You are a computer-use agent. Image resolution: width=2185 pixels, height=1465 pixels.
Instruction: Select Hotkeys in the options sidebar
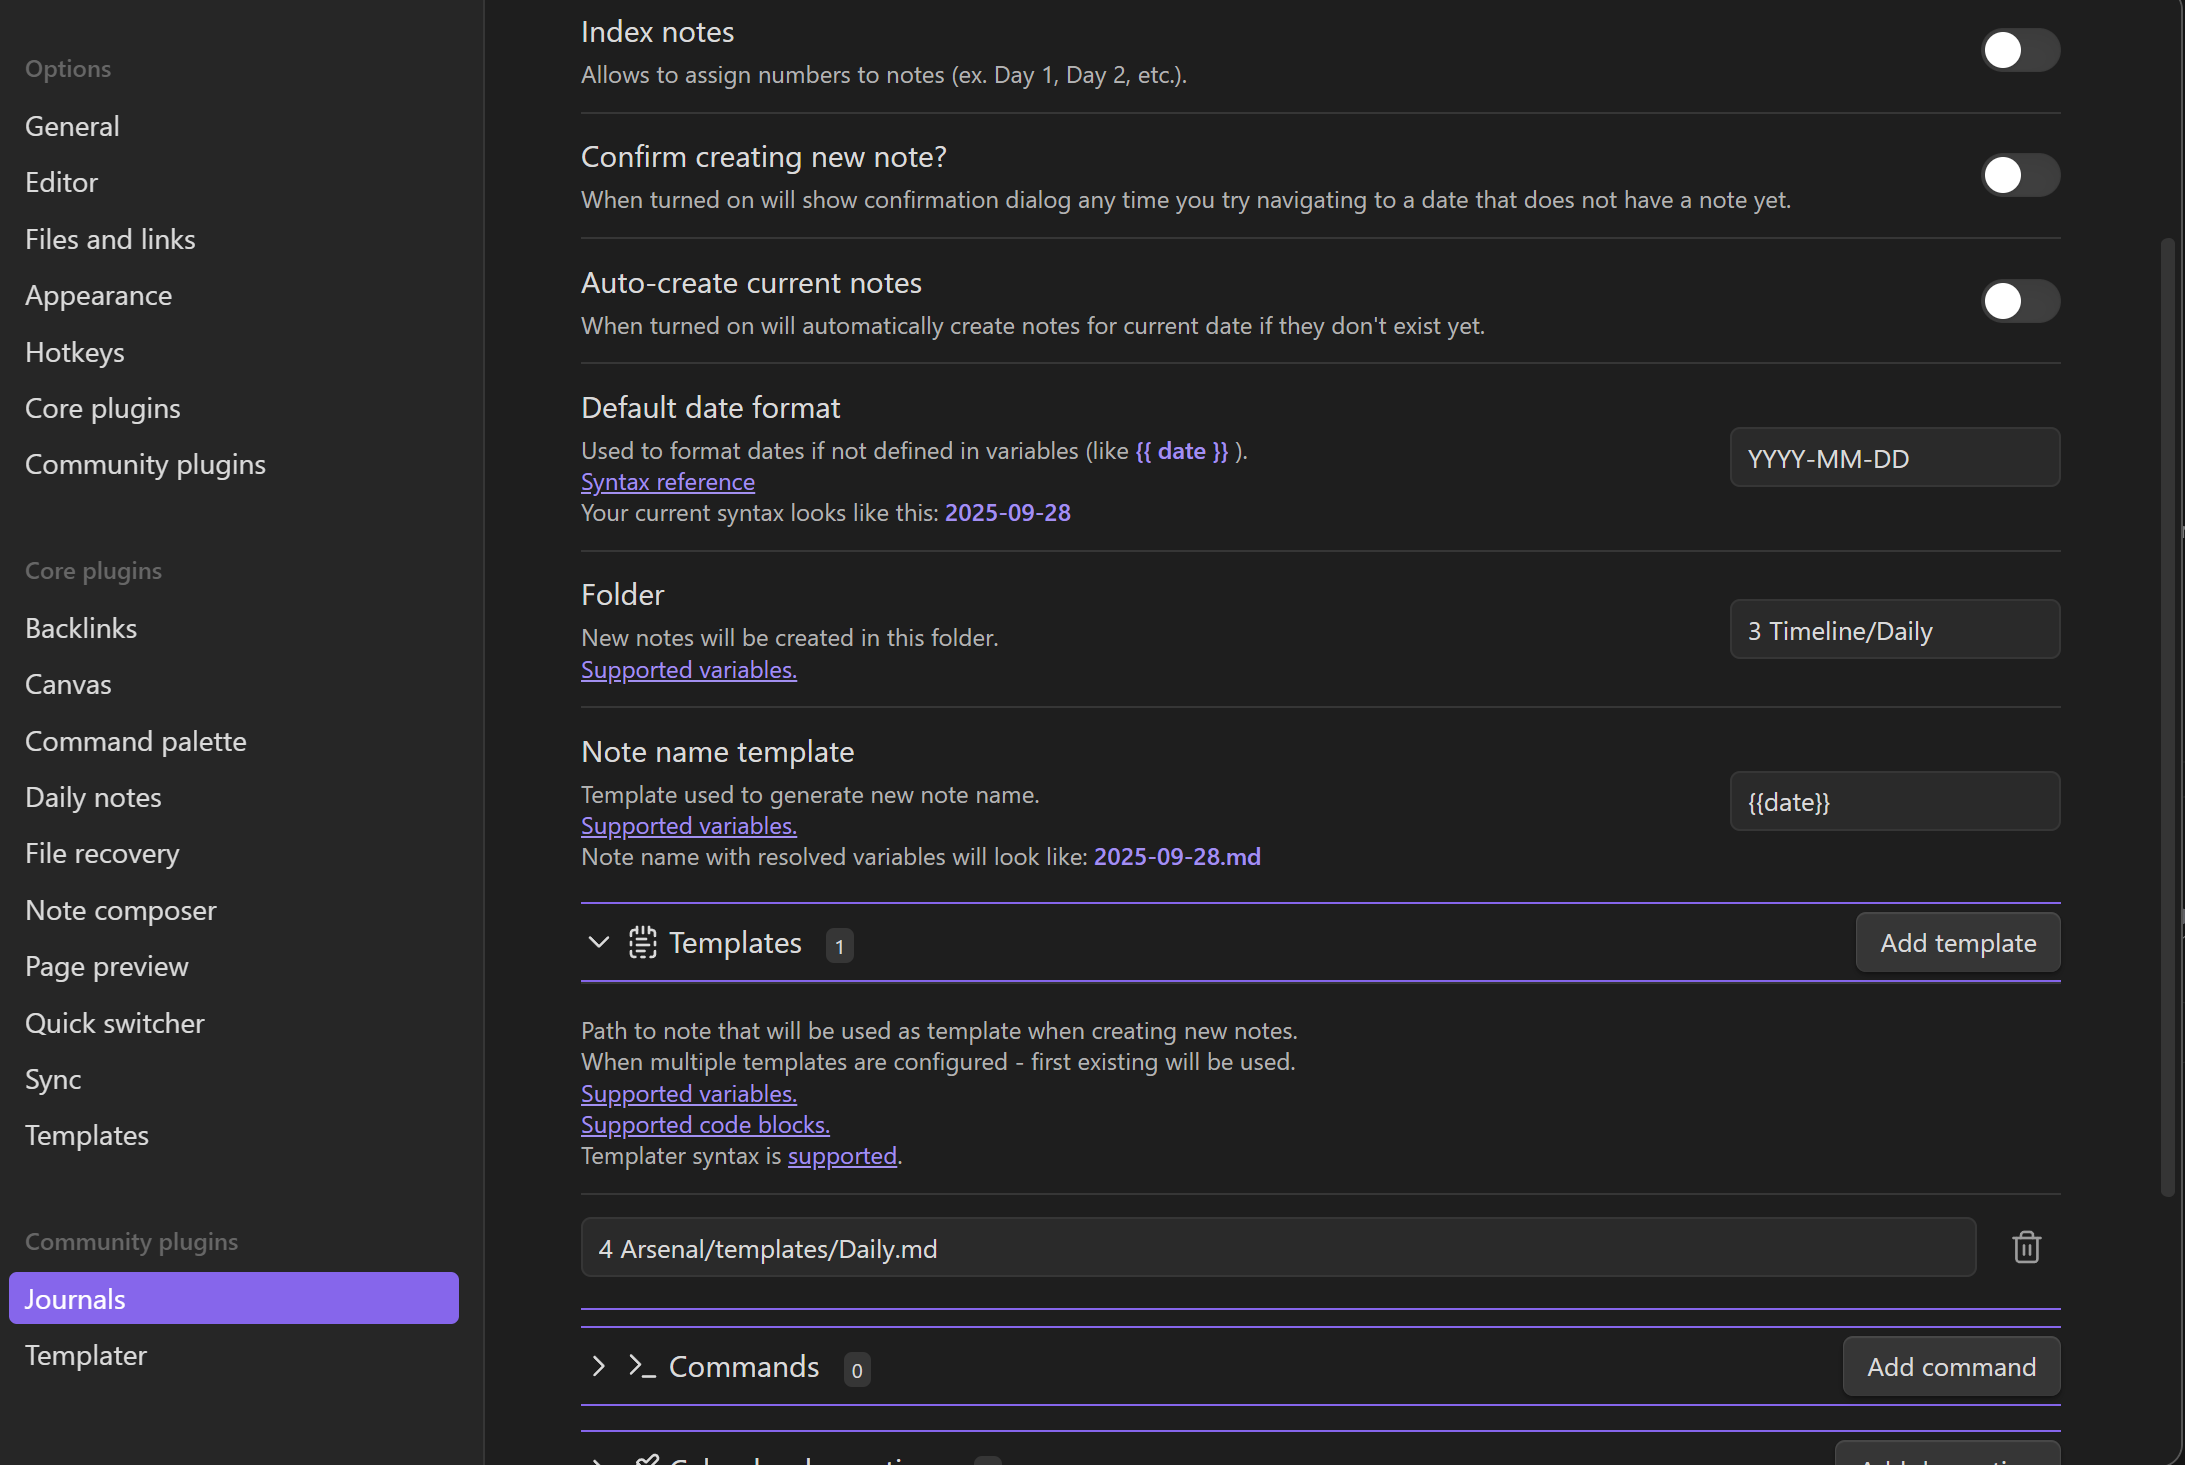pos(75,353)
